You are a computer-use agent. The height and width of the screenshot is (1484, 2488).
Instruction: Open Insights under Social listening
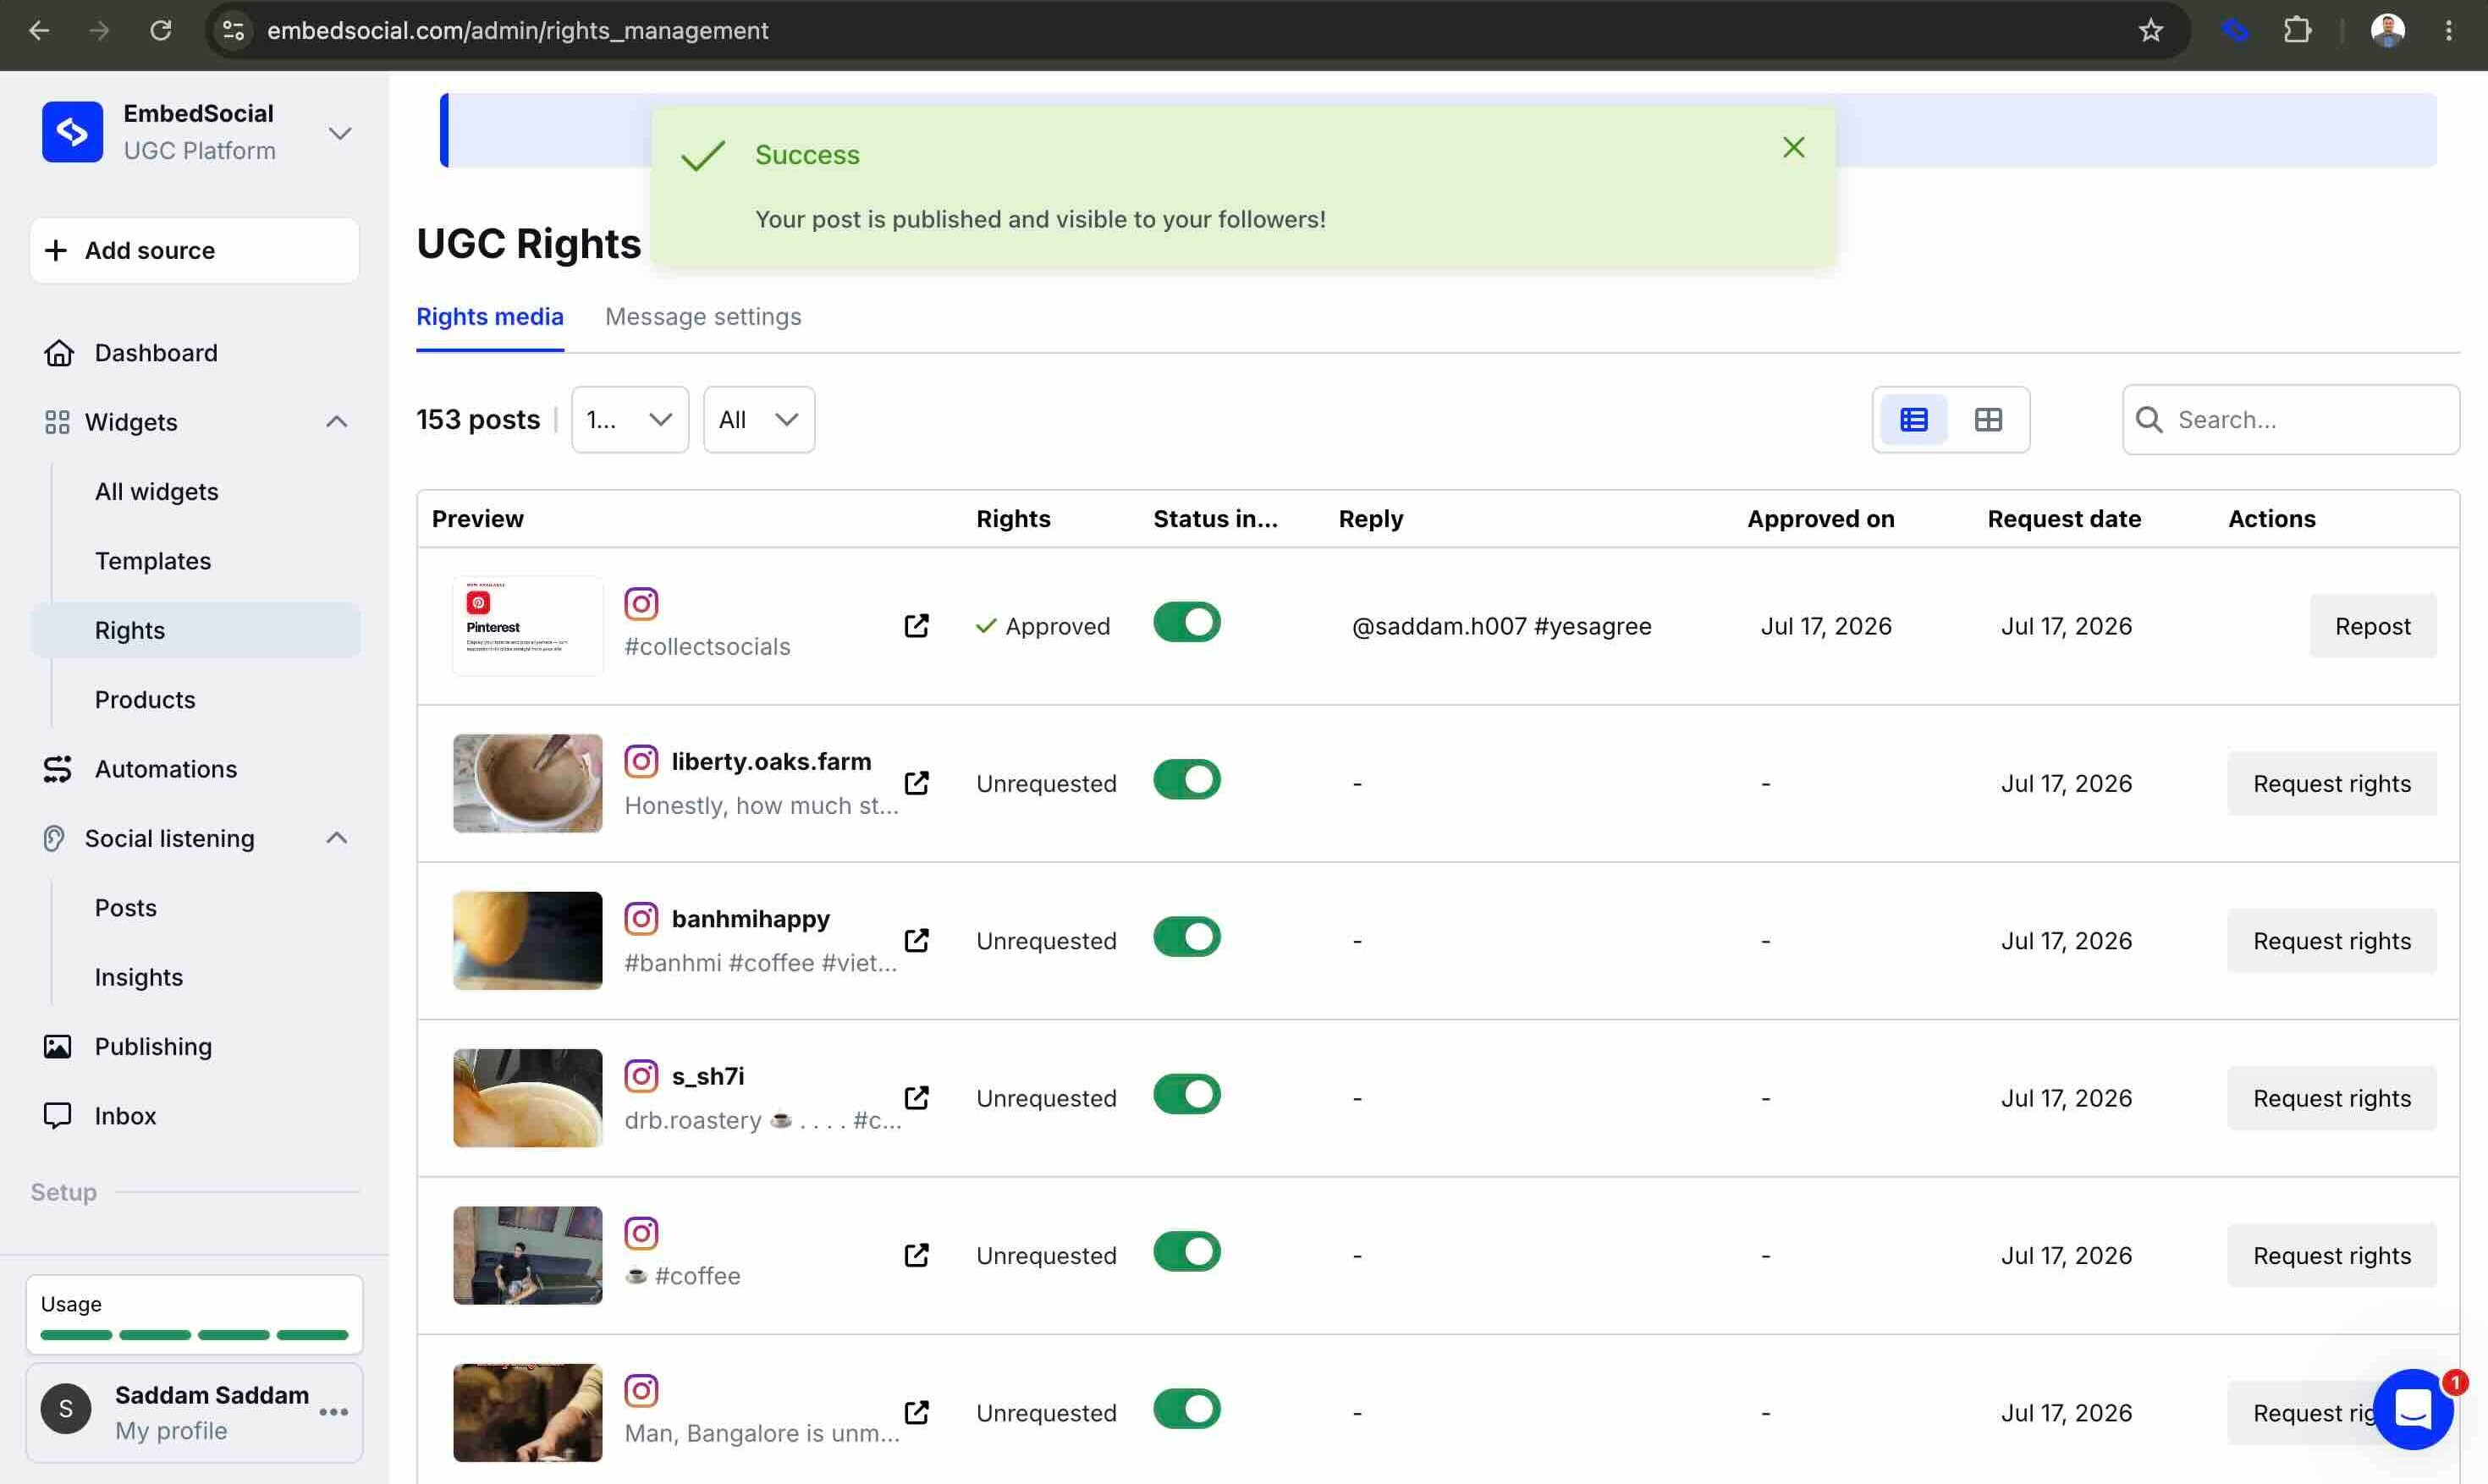click(x=139, y=977)
